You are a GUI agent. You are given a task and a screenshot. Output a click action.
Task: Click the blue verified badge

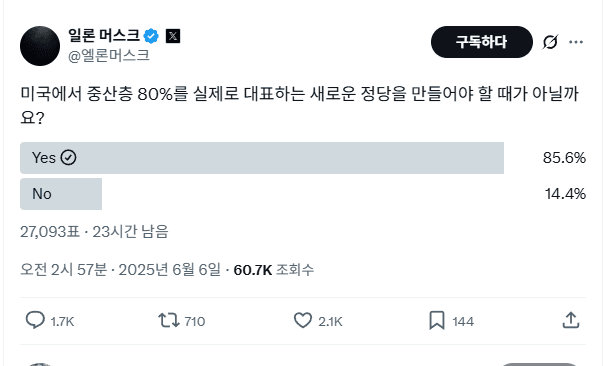(151, 36)
